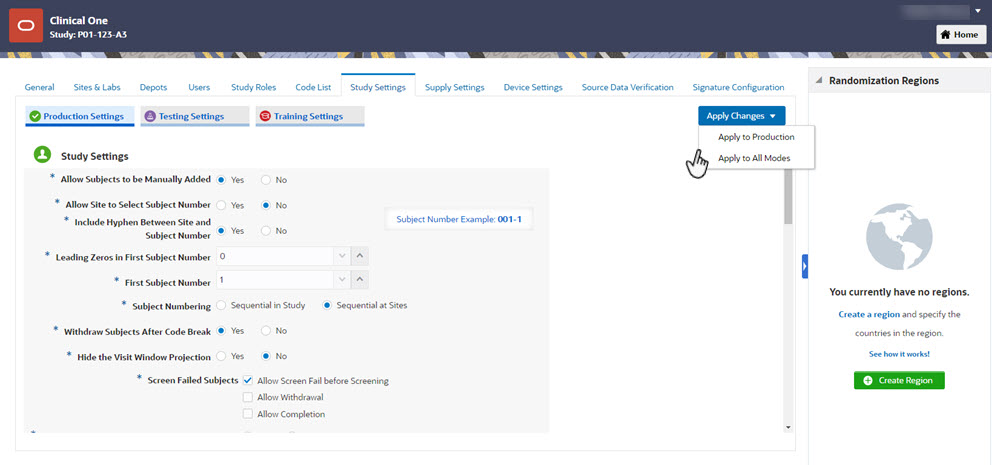This screenshot has width=992, height=465.
Task: Switch to Study Roles tab
Action: 254,87
